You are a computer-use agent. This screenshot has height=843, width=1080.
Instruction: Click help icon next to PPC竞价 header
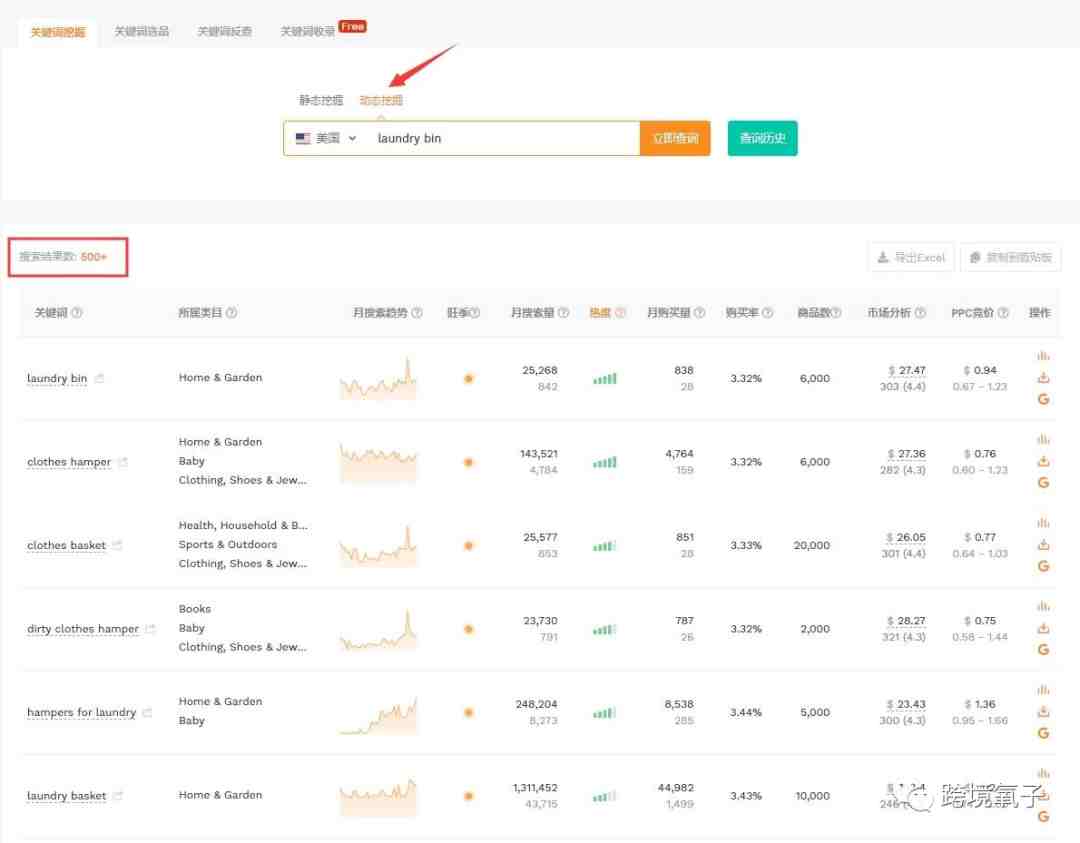point(1003,313)
